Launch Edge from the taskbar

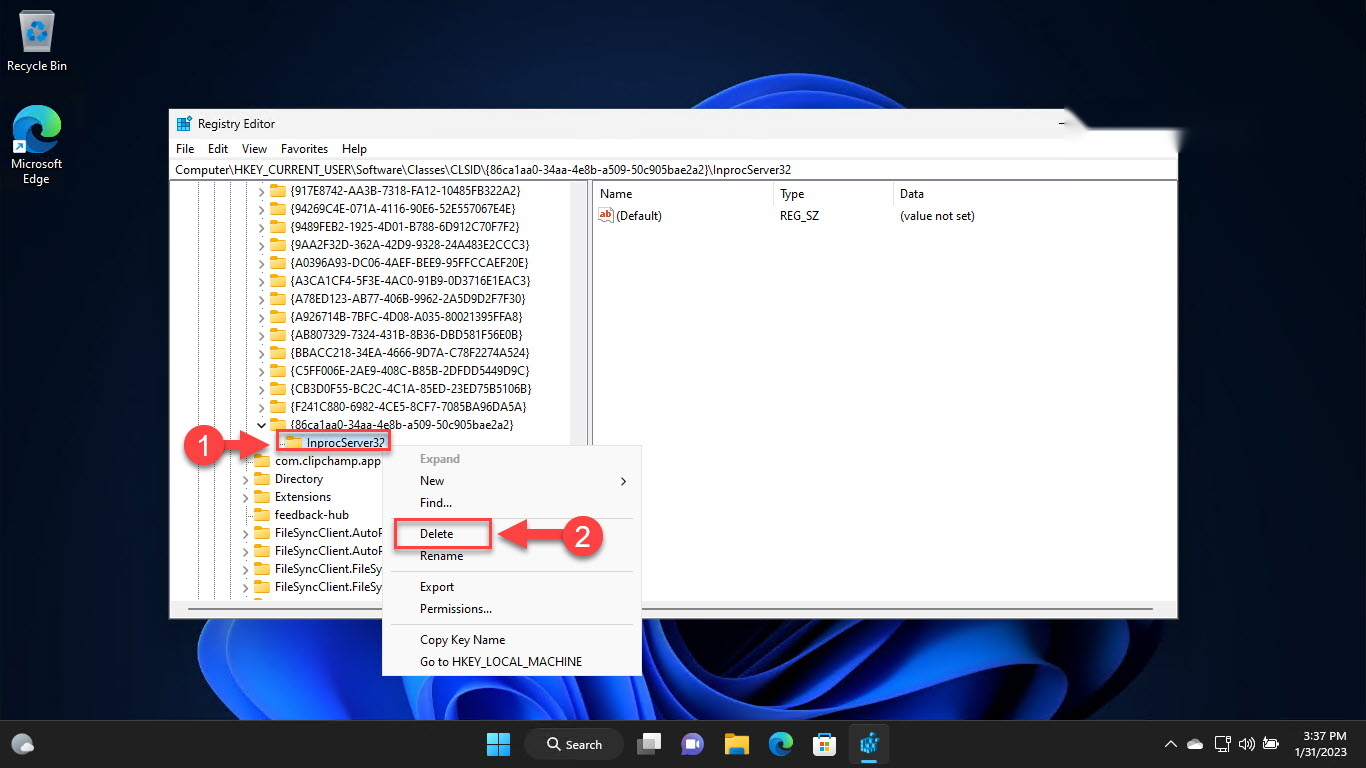click(781, 744)
